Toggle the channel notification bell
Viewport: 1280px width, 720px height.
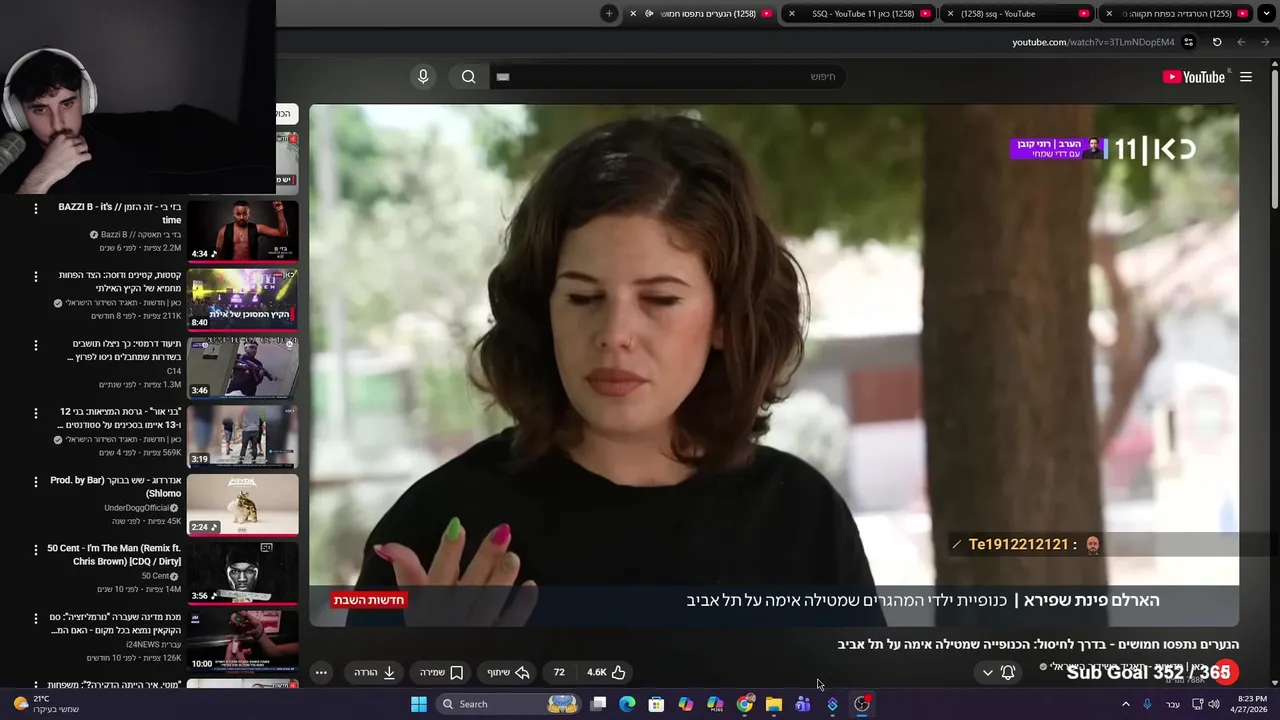[x=1008, y=672]
